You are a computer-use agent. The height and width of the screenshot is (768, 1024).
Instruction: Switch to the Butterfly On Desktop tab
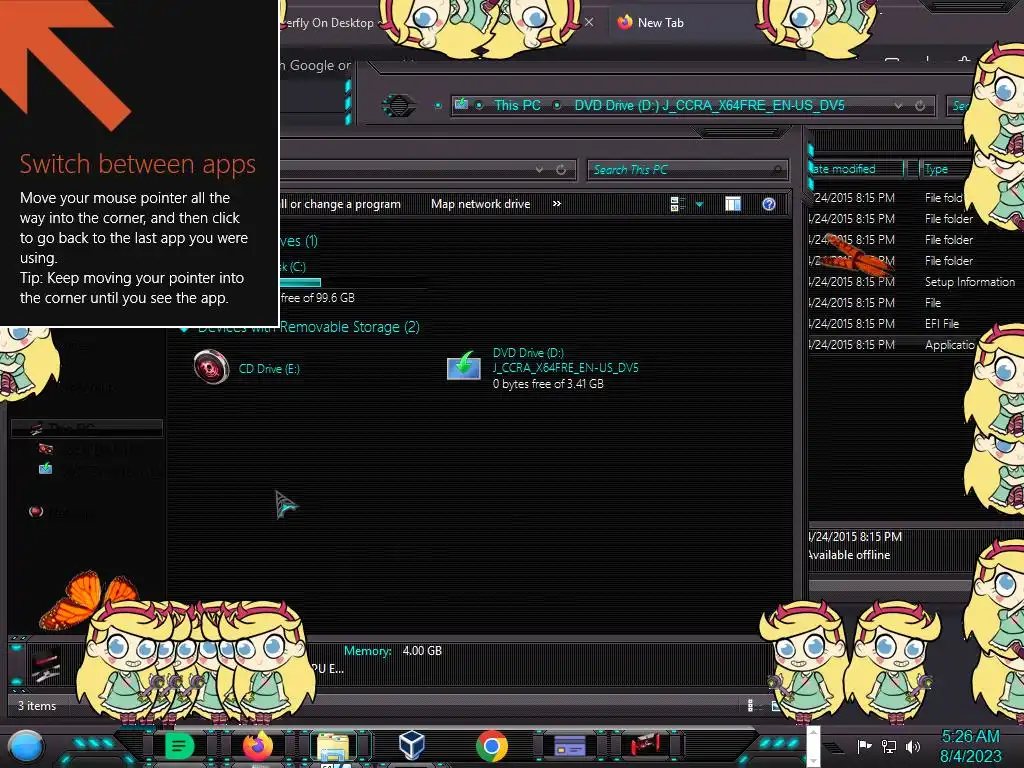click(328, 23)
